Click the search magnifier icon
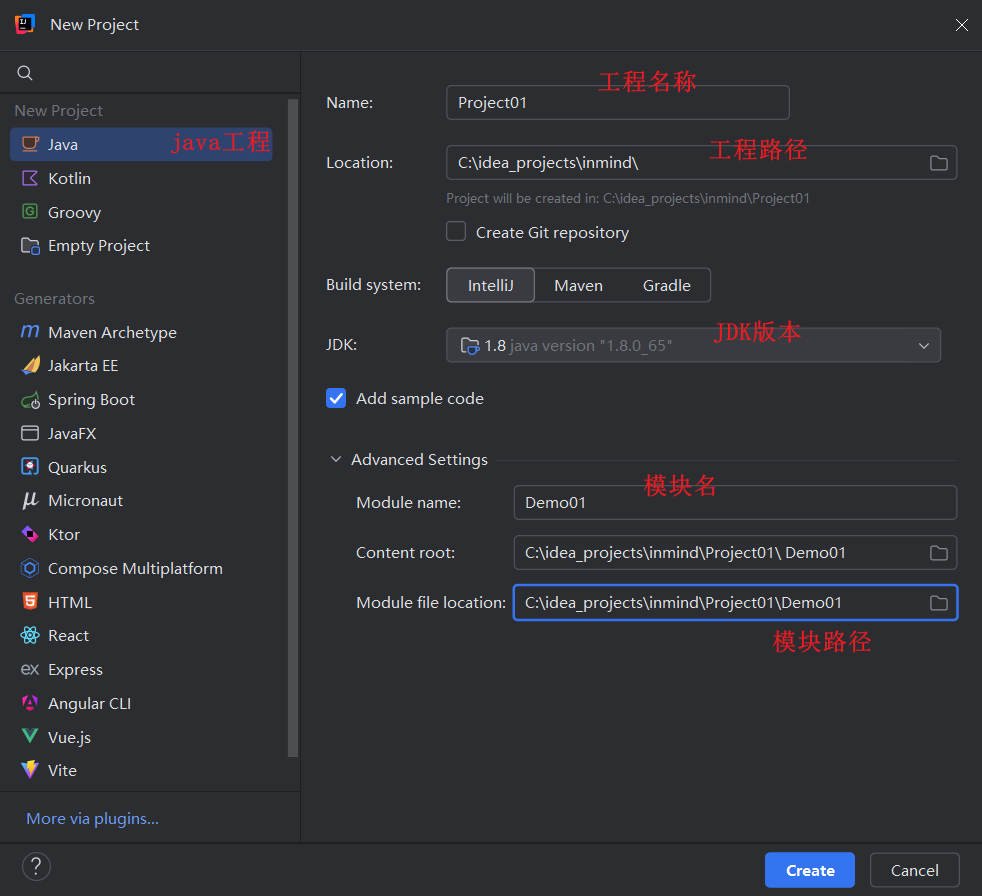Viewport: 982px width, 896px height. click(24, 73)
